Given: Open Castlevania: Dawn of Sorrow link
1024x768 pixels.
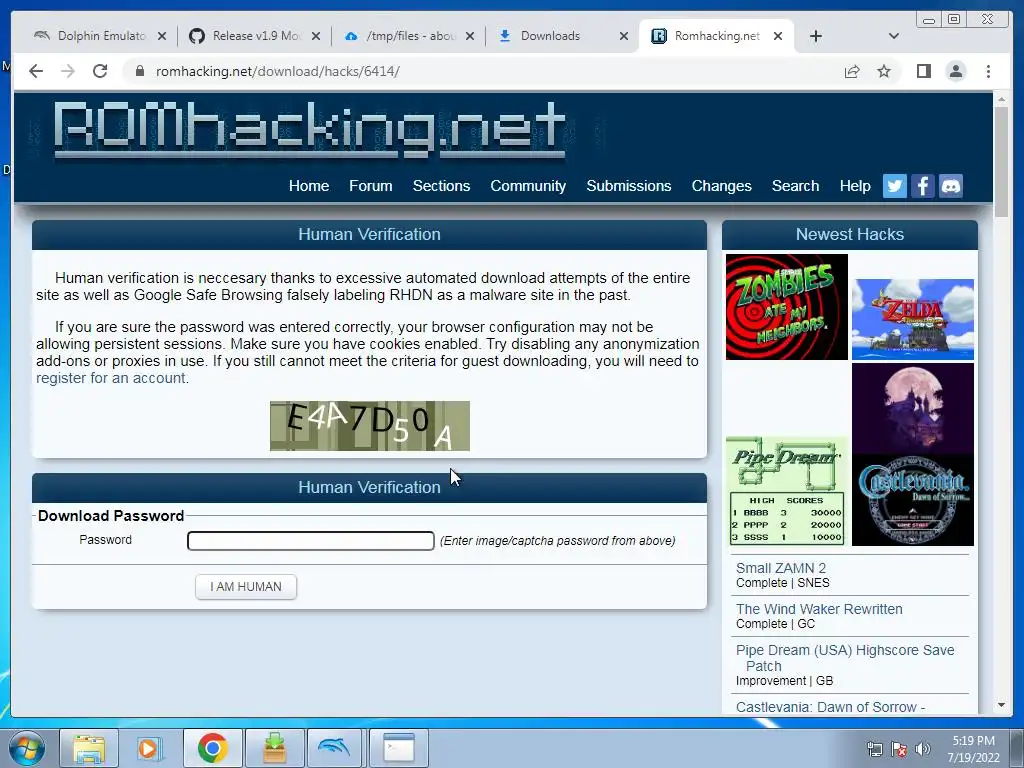Looking at the screenshot, I should (x=831, y=707).
